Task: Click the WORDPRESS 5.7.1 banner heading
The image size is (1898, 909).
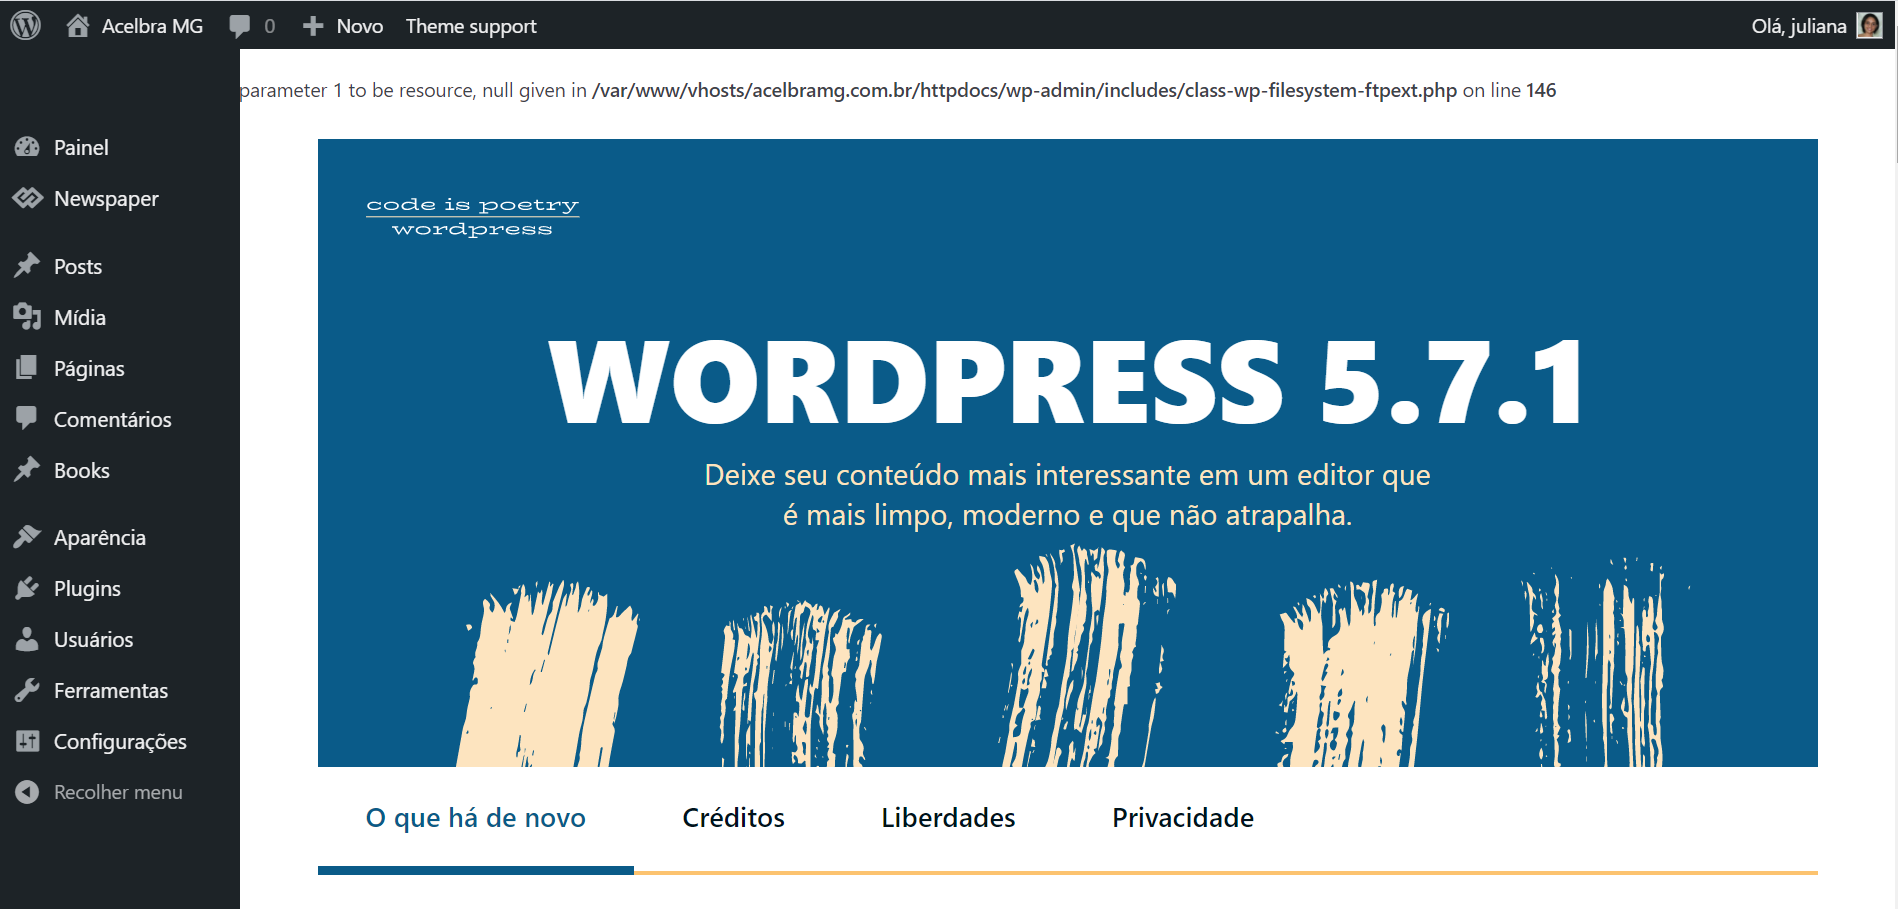Action: pos(1066,383)
